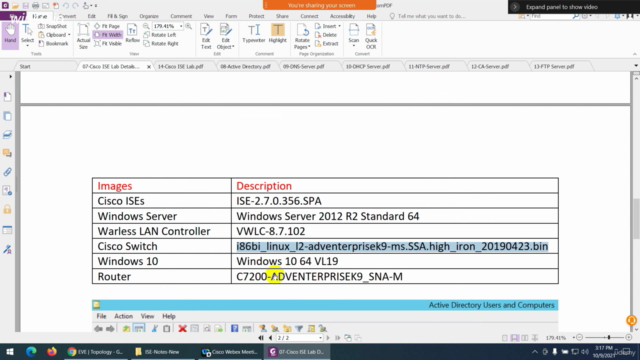Set view to Actual Size
Viewport: 640px width, 360px height.
83,36
